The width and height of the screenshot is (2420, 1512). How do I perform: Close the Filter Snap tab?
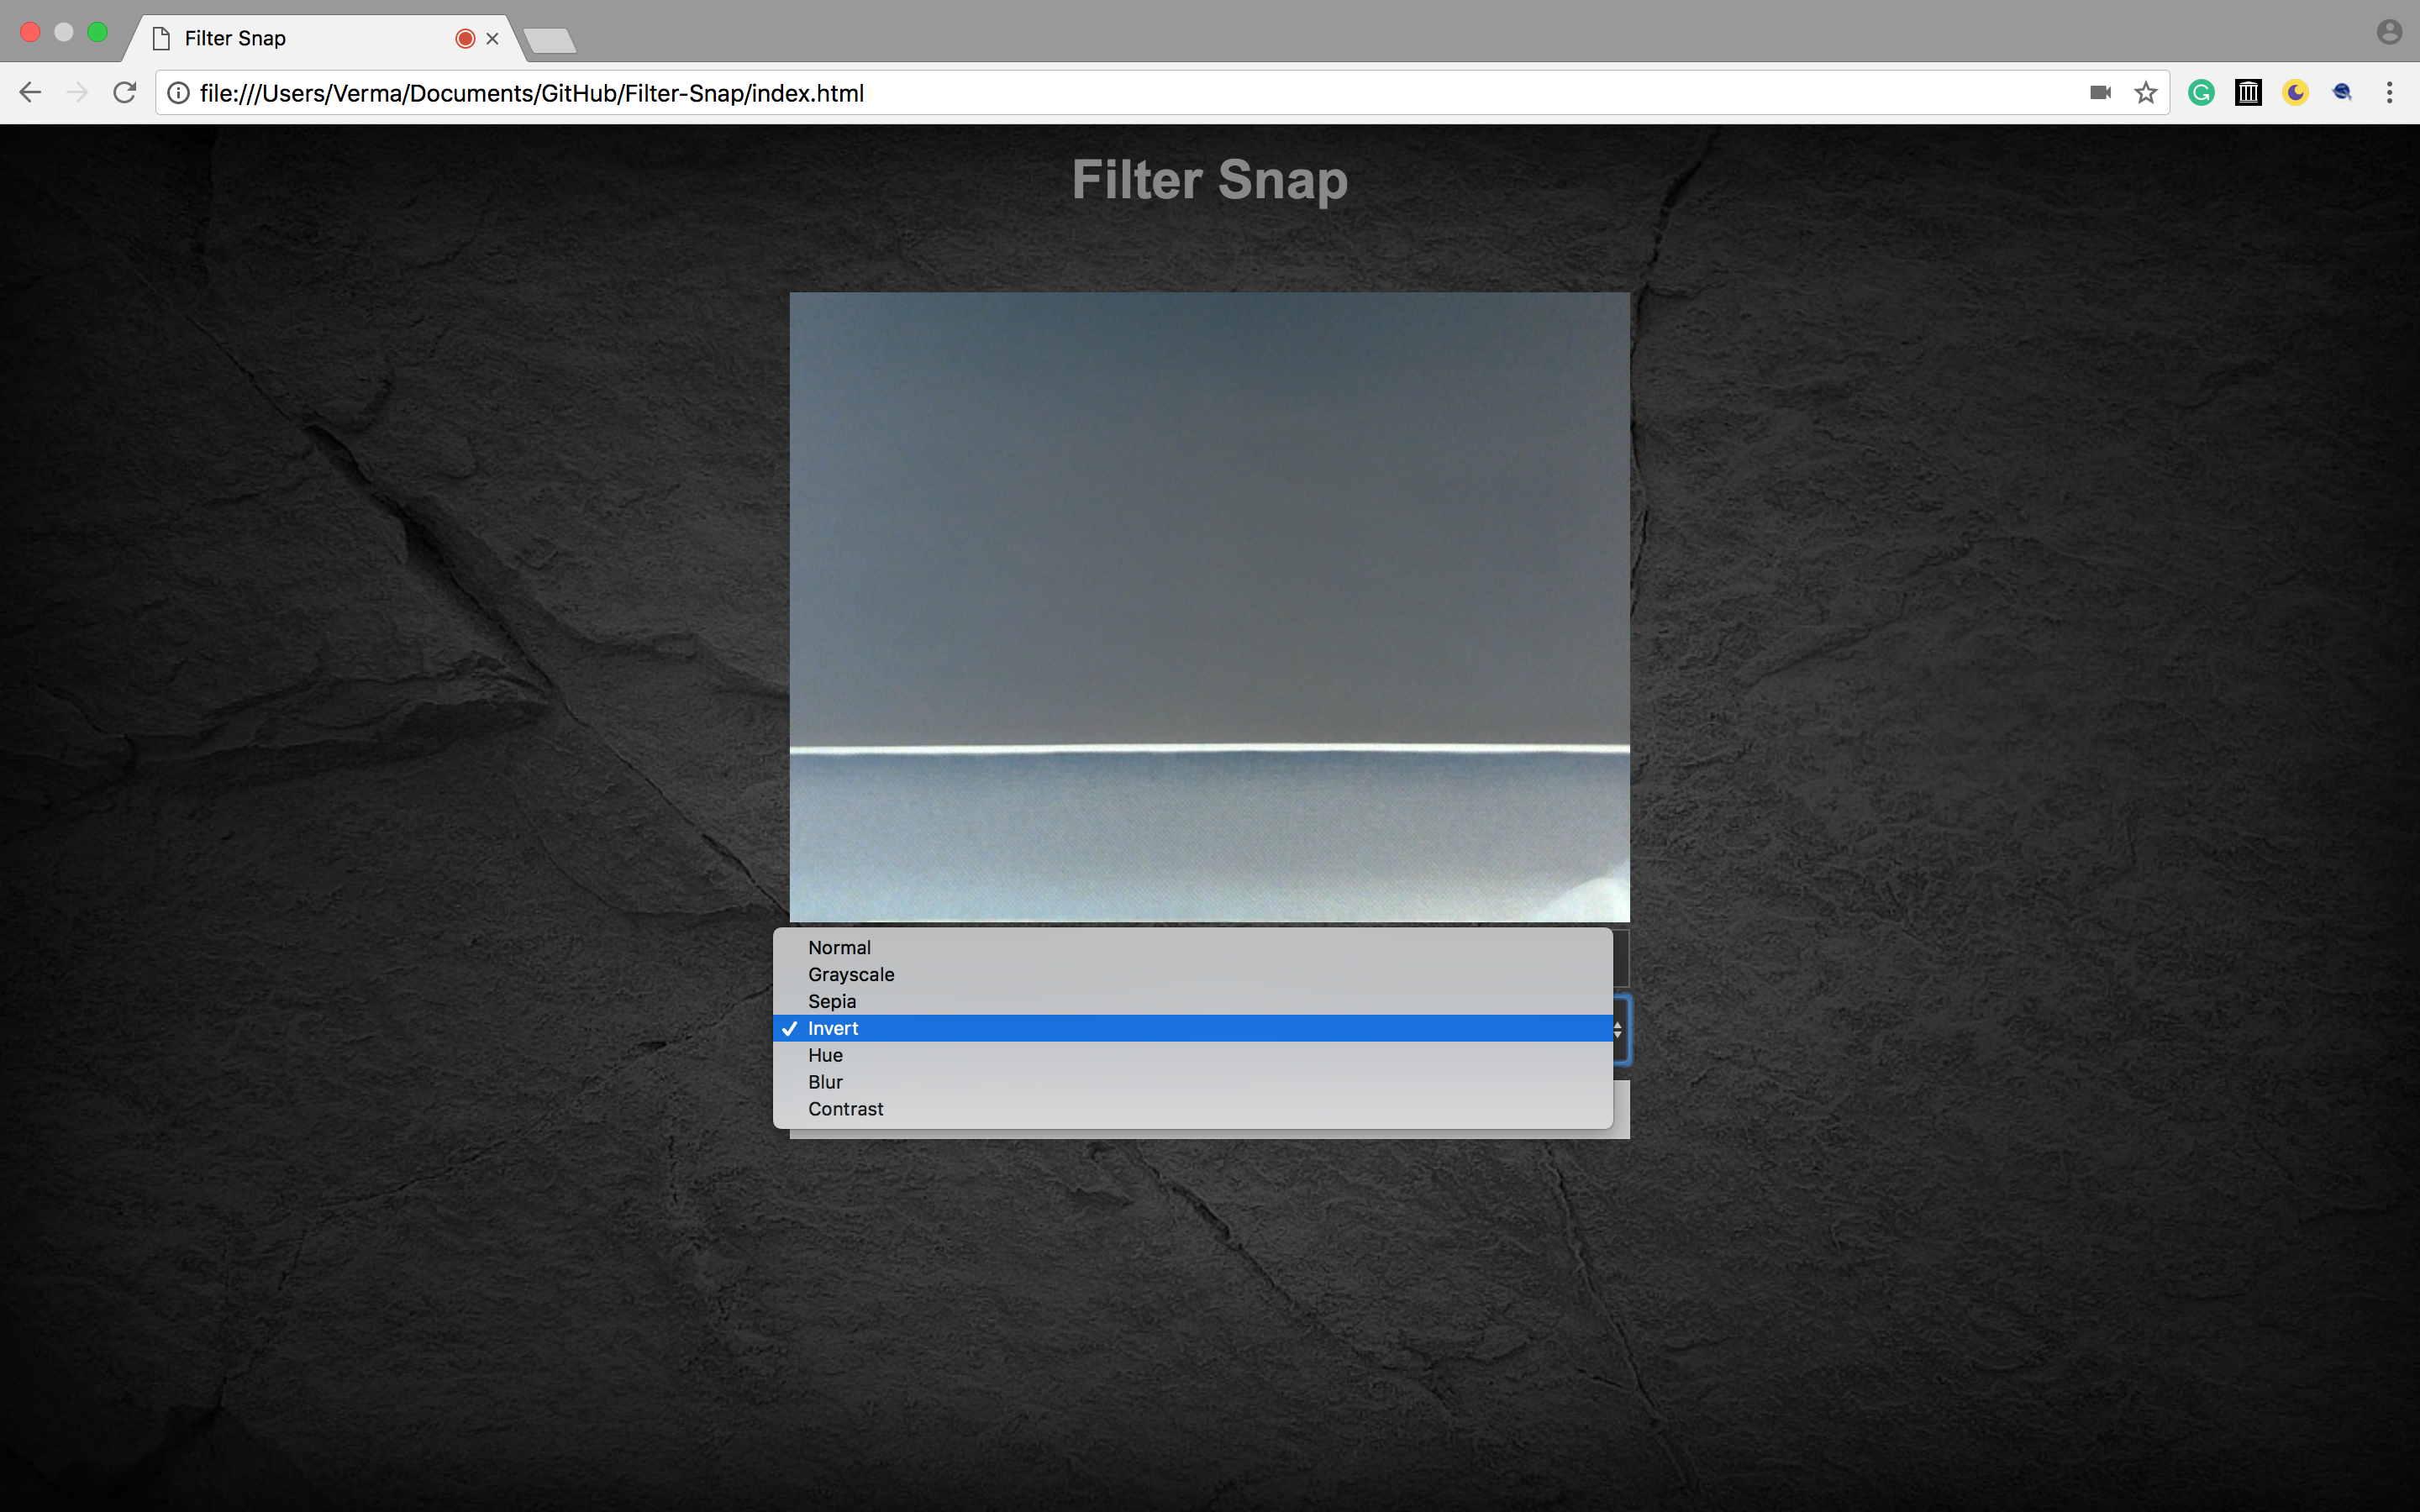click(492, 38)
